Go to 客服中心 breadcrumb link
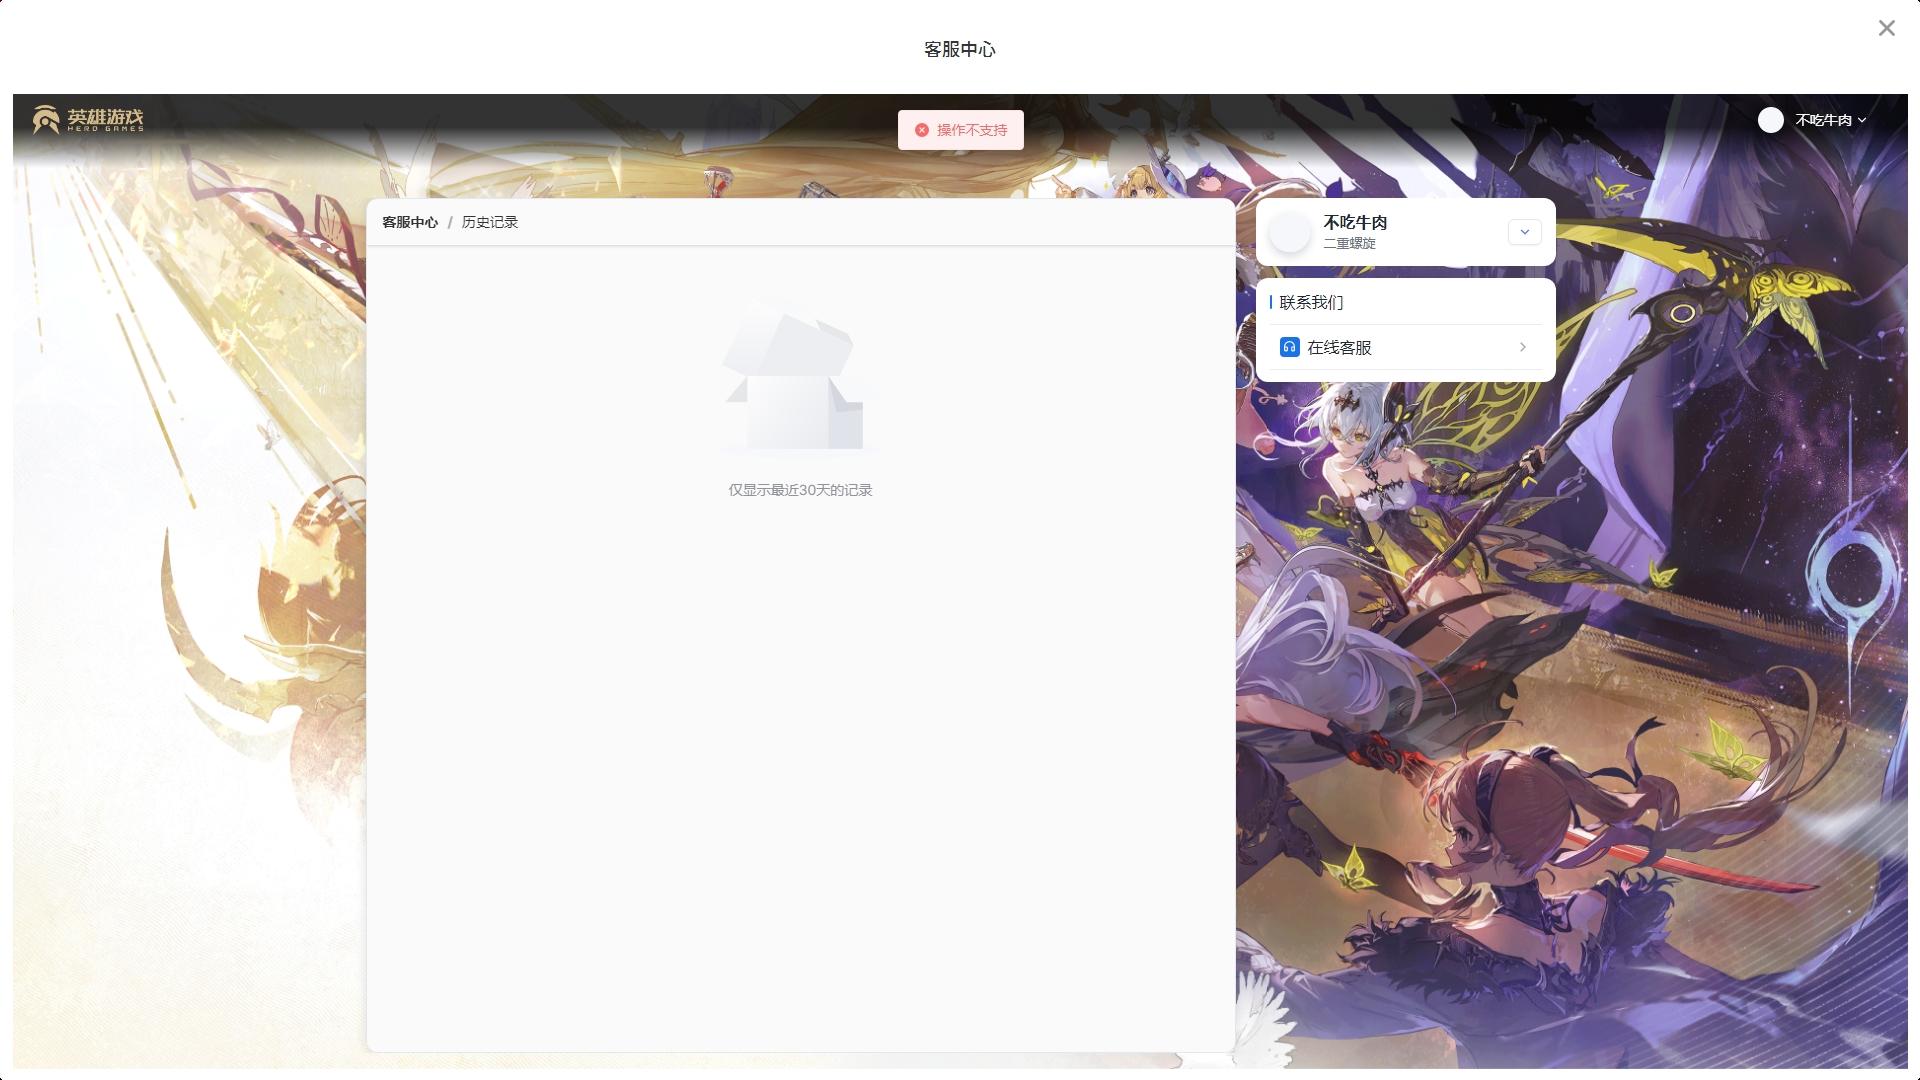Viewport: 1920px width, 1080px height. (x=410, y=222)
